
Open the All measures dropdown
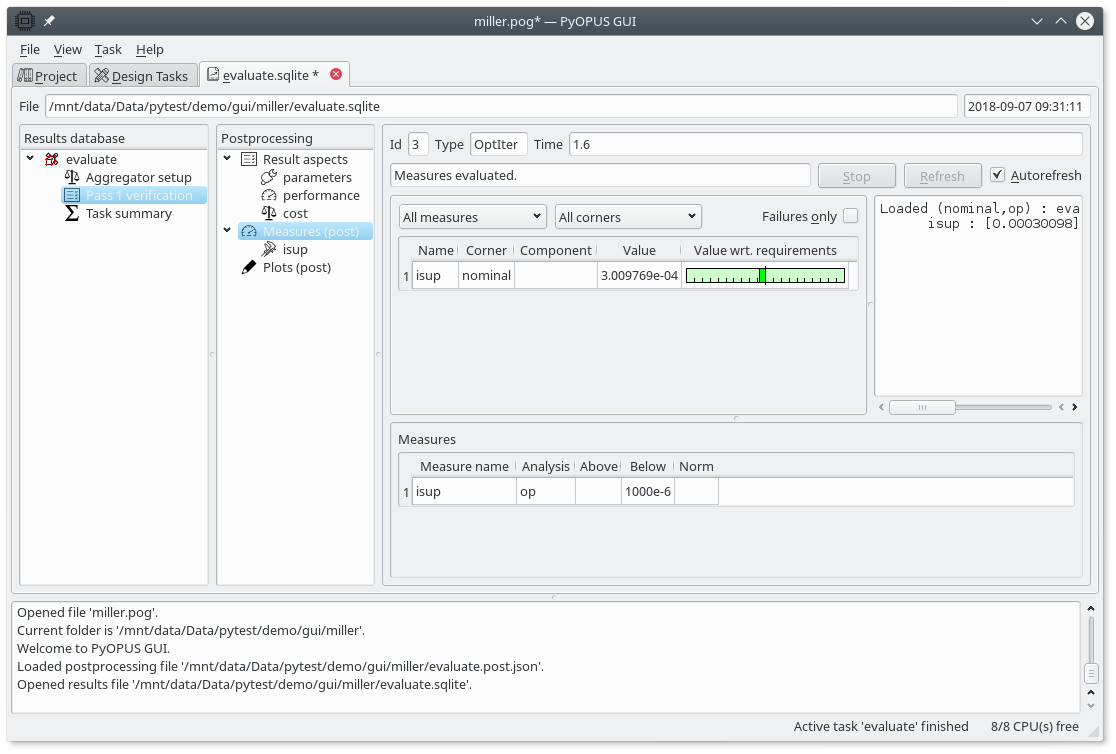click(x=472, y=217)
